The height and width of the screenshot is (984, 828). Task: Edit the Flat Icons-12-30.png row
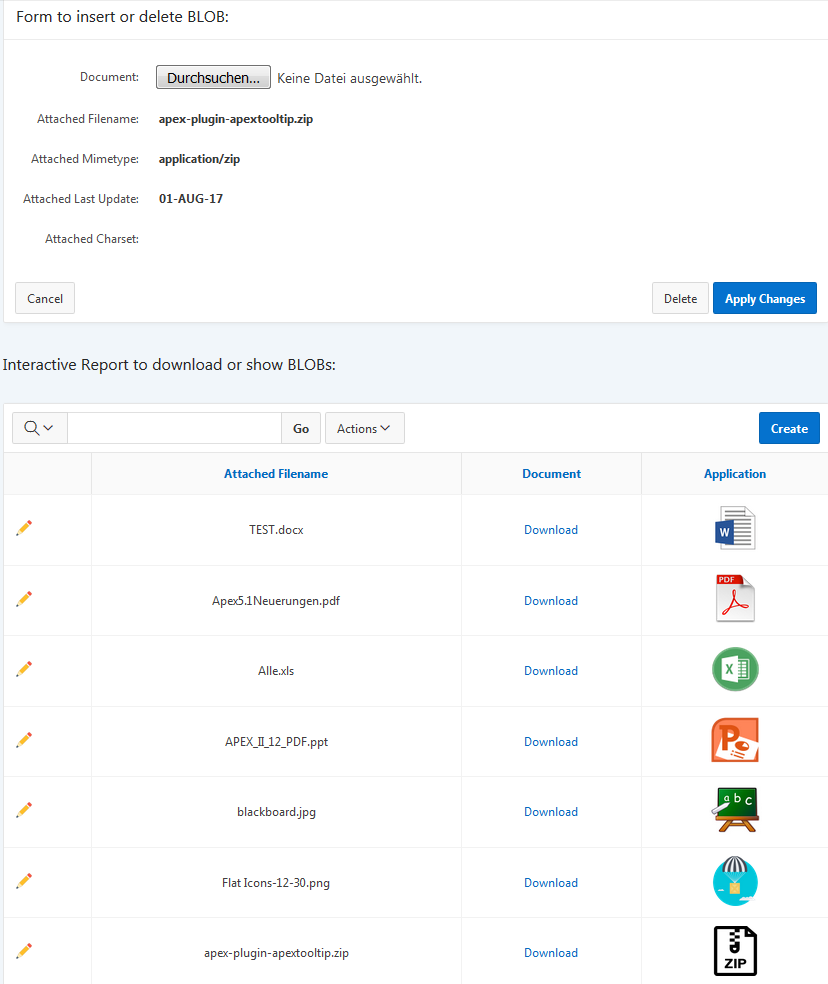point(24,881)
